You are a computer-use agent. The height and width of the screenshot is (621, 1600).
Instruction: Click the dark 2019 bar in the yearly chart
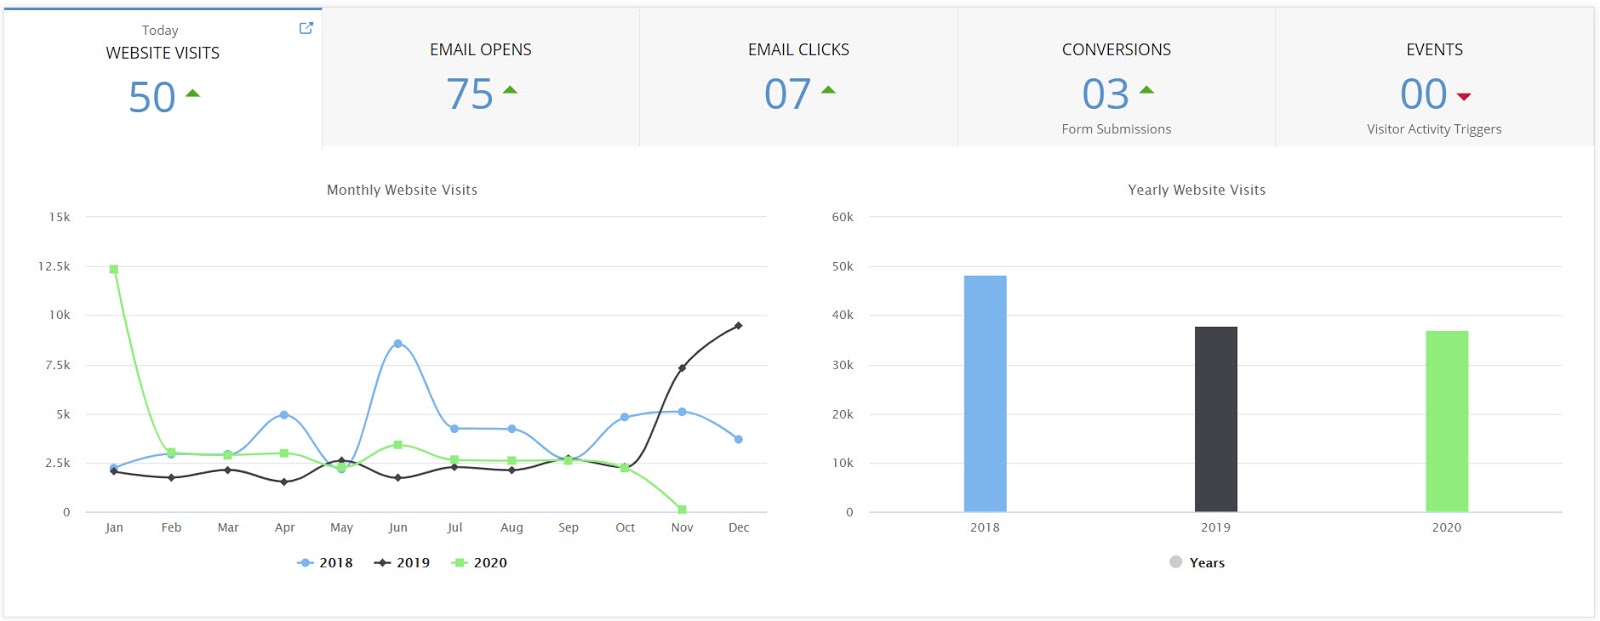point(1216,420)
